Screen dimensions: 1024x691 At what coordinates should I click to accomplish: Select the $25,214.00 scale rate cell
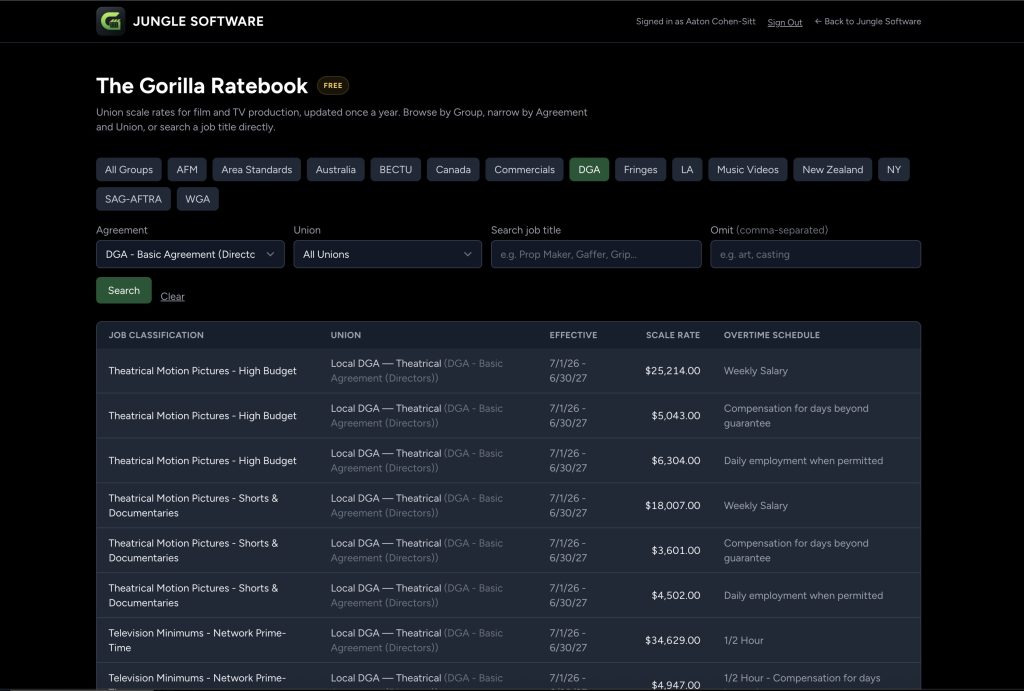673,370
